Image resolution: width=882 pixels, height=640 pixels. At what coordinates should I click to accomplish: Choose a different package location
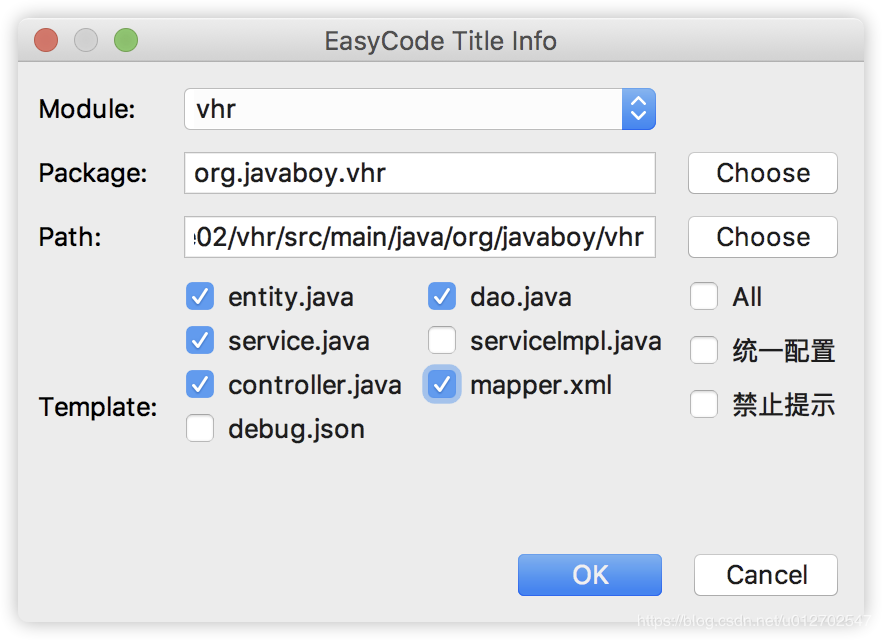click(762, 173)
